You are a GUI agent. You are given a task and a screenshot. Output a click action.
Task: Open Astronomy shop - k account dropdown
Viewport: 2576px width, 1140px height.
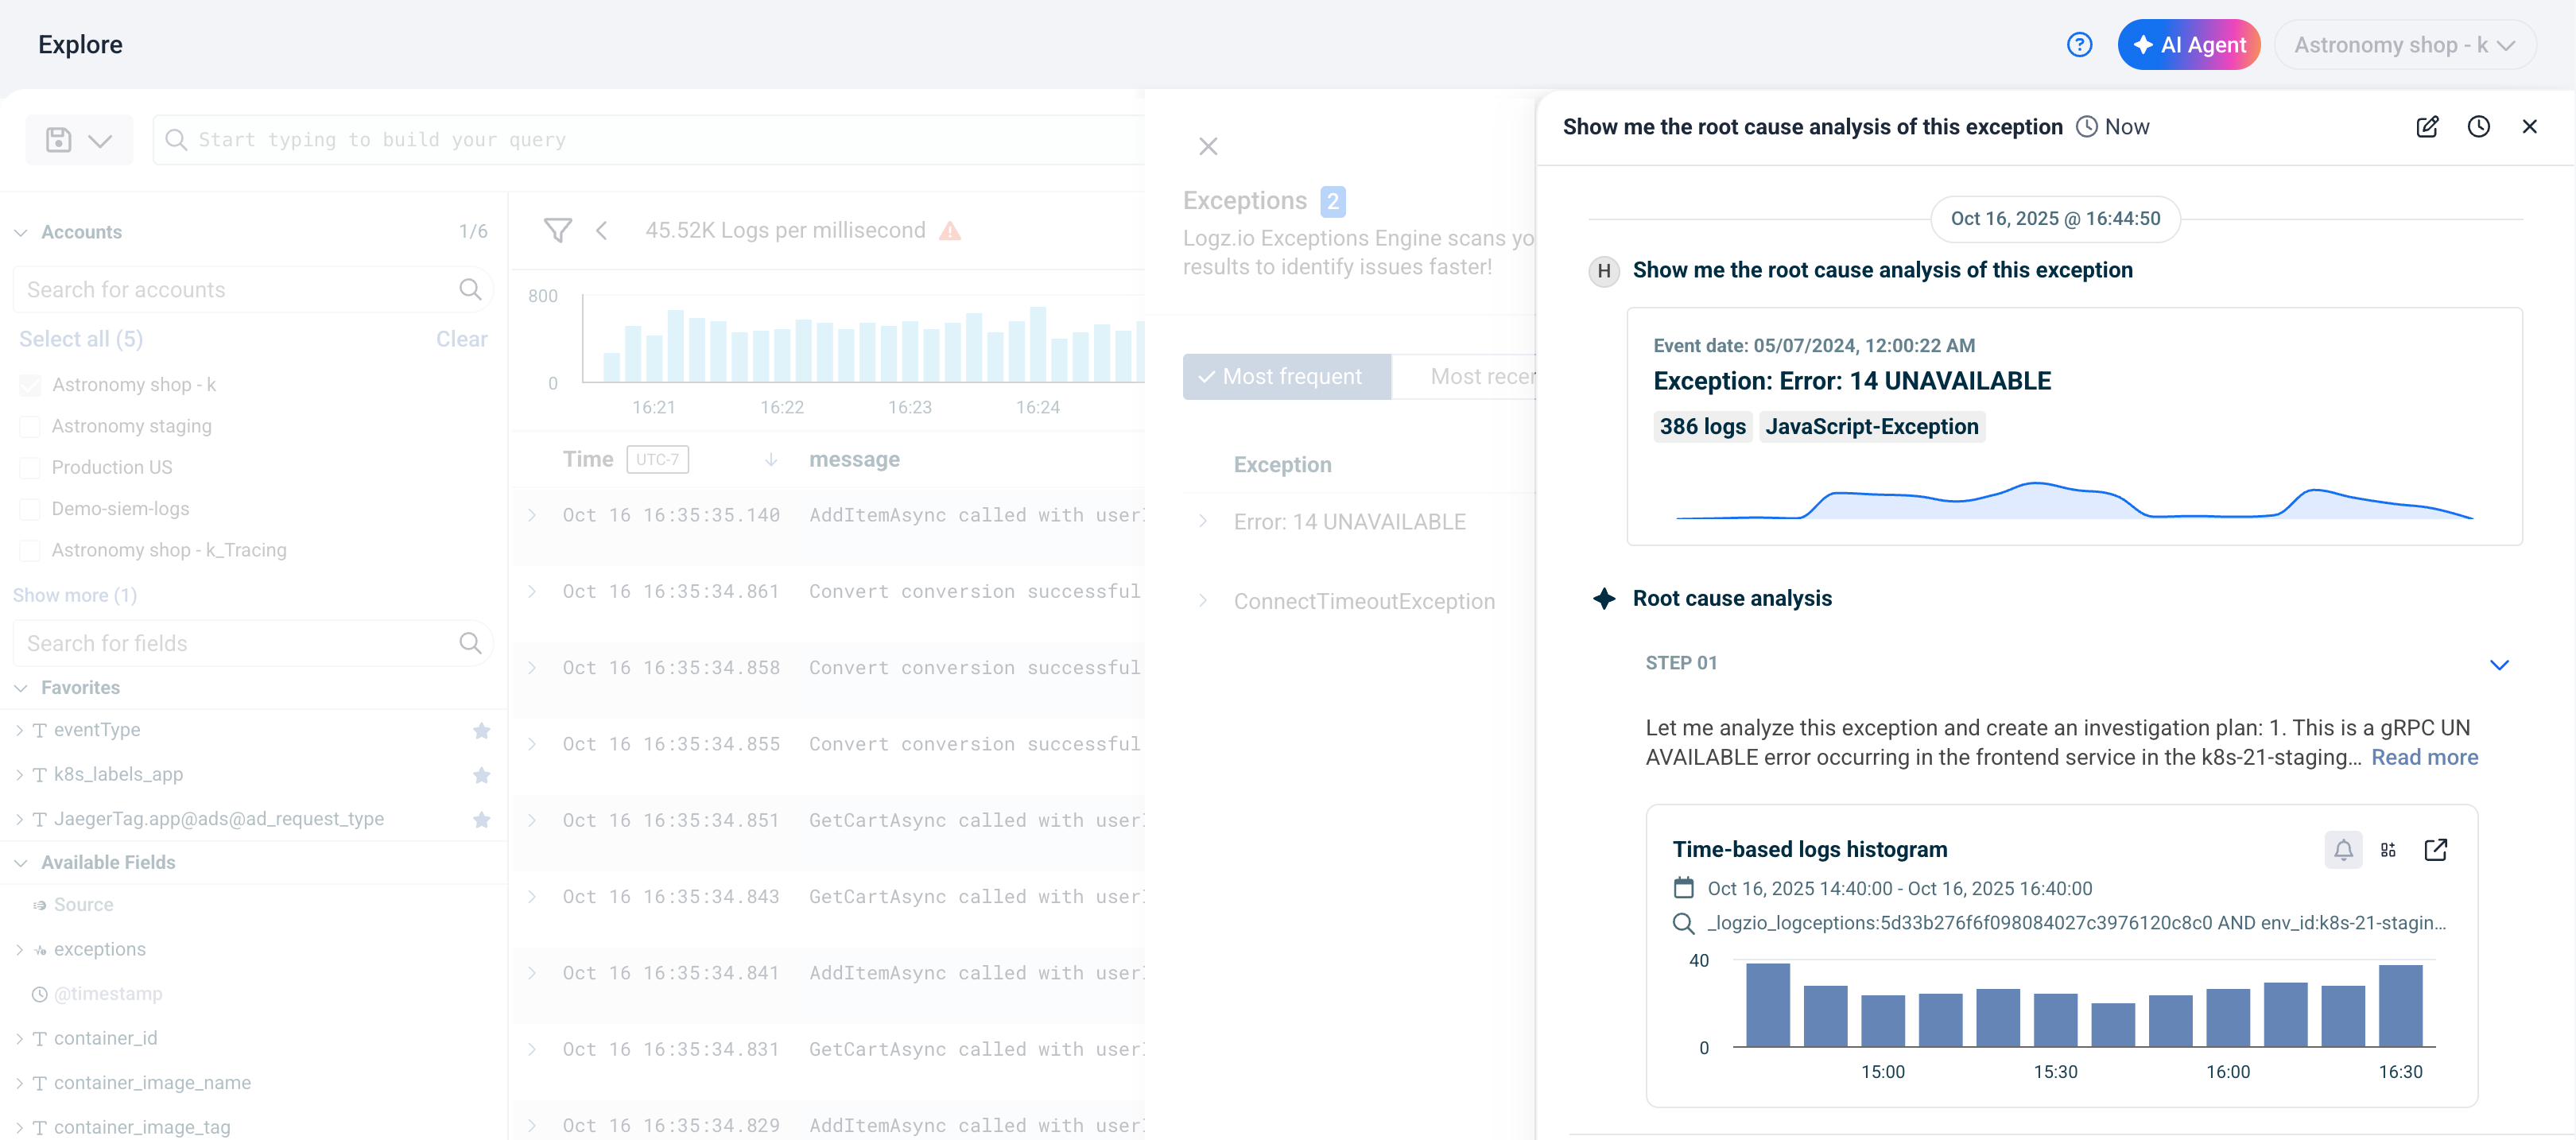(x=2404, y=45)
